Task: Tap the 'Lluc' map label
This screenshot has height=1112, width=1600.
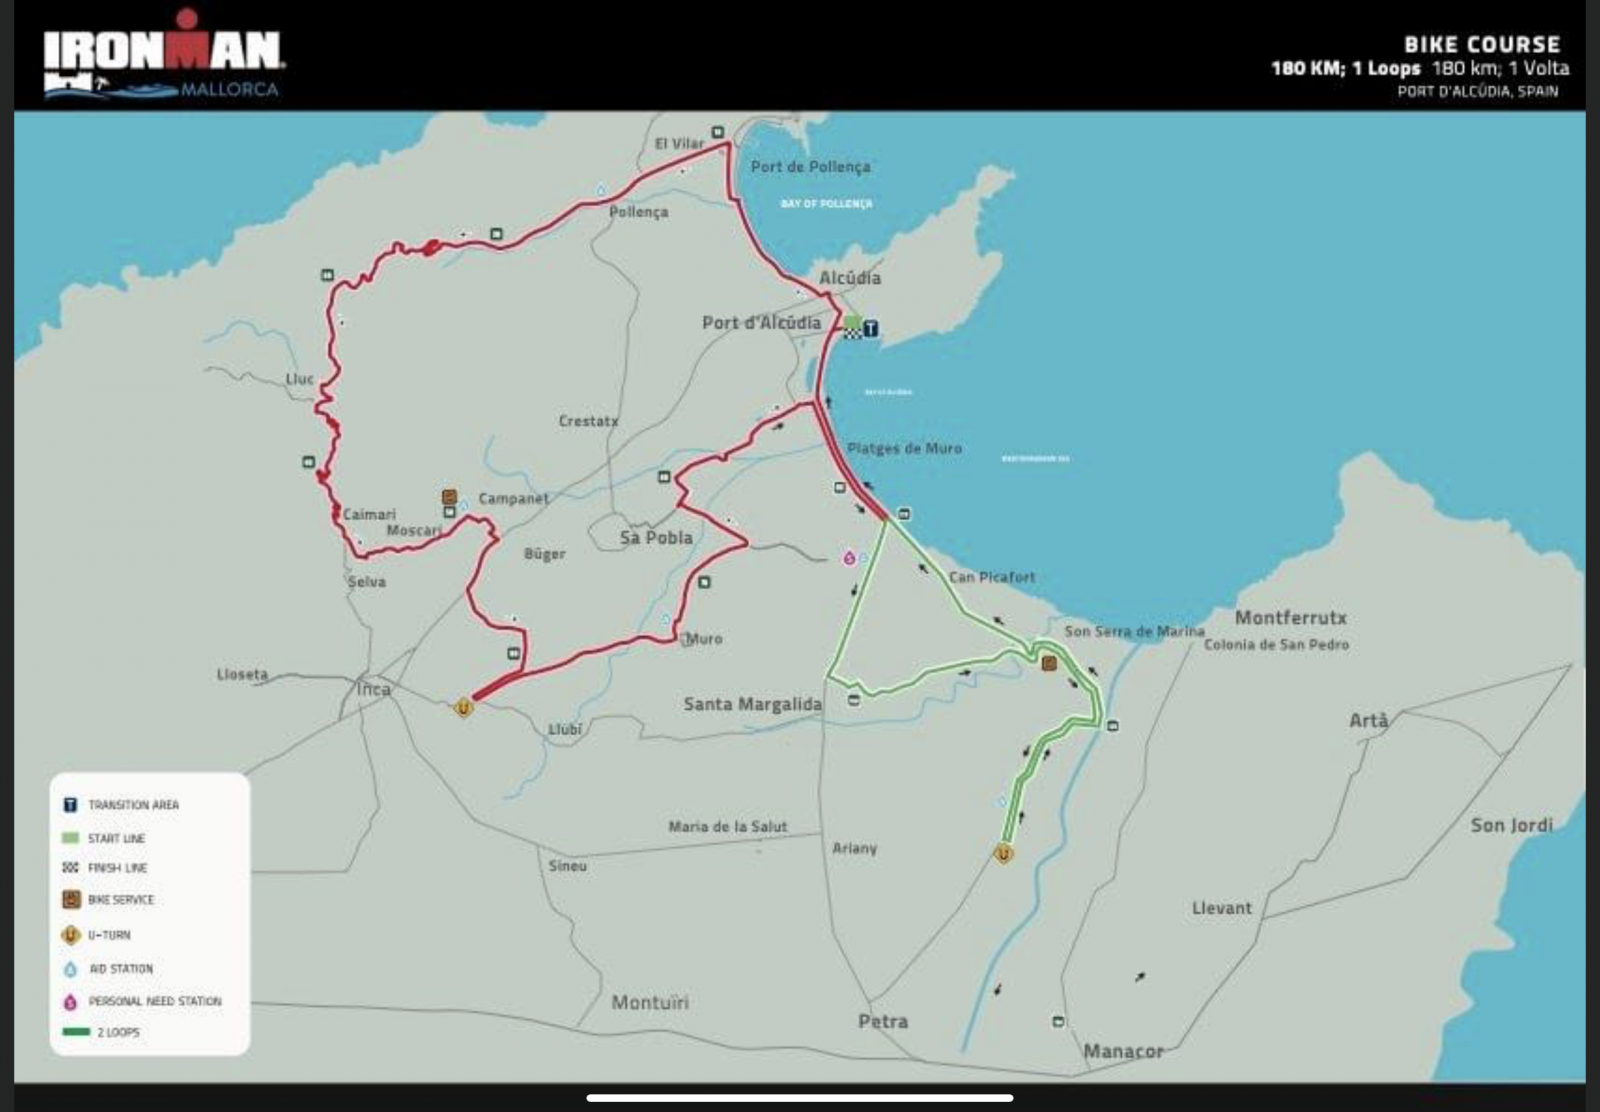Action: pyautogui.click(x=300, y=379)
